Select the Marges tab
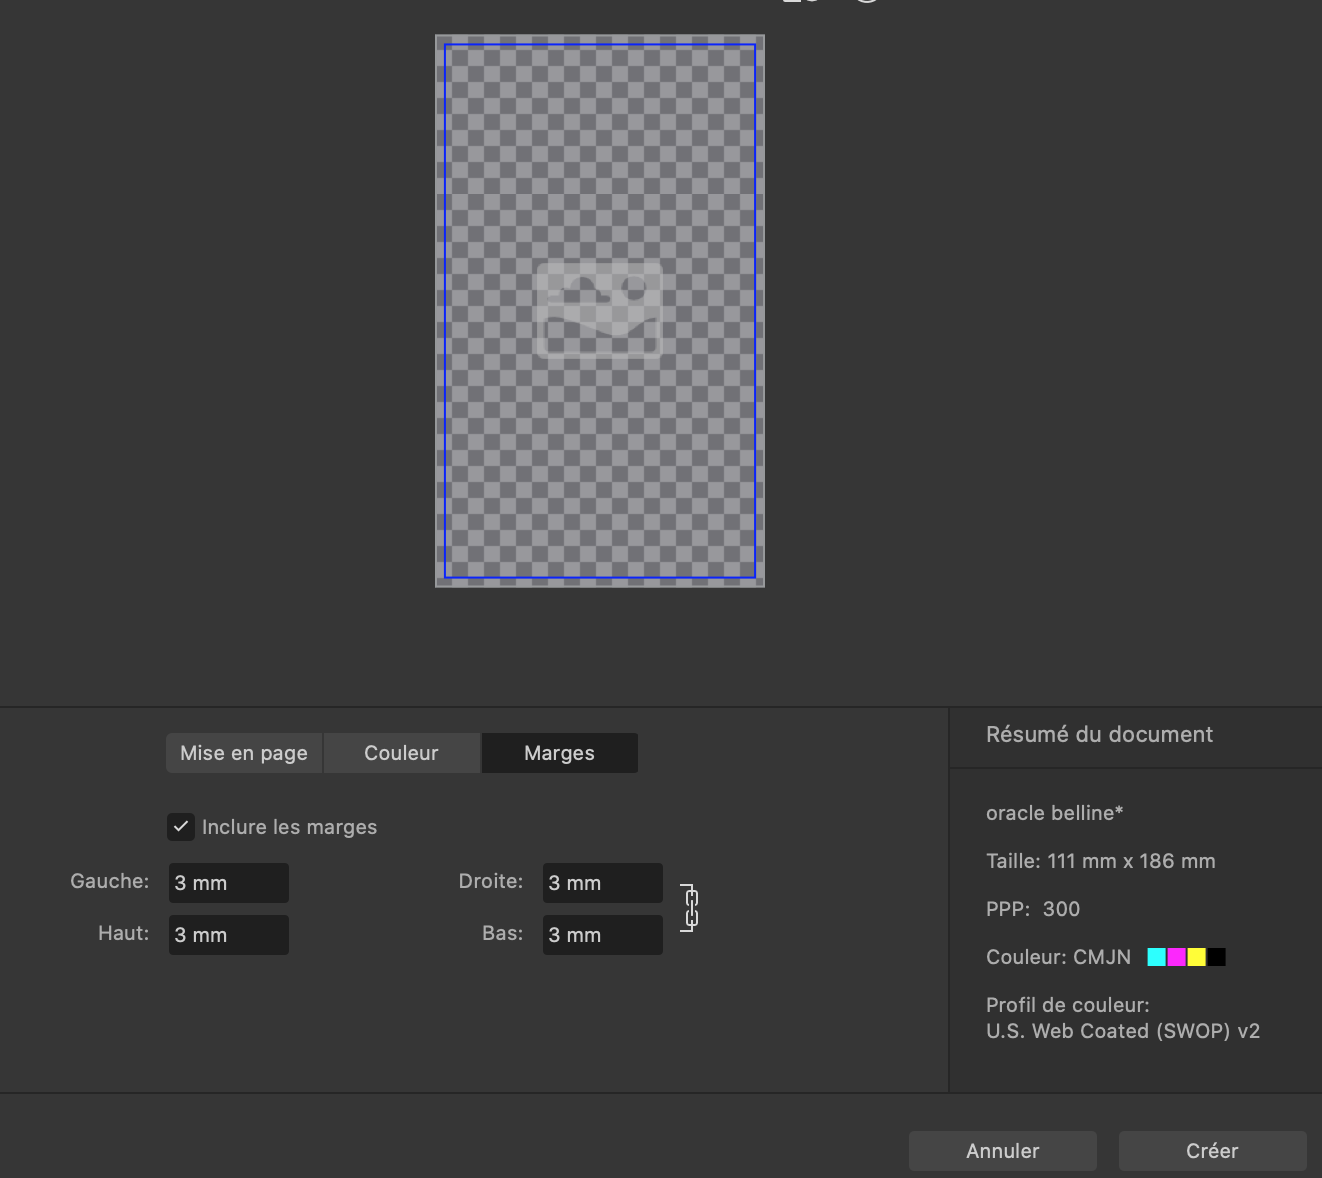The image size is (1322, 1178). (x=558, y=752)
